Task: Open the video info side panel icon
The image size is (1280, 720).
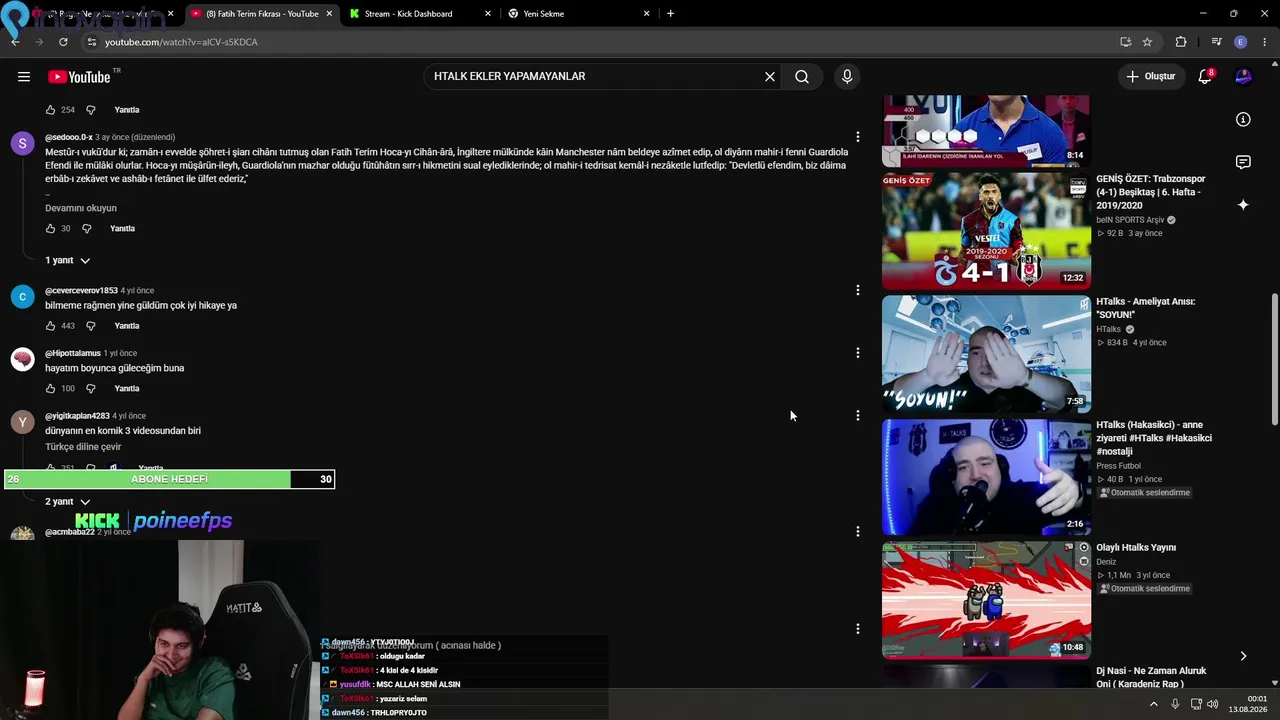Action: tap(1243, 120)
